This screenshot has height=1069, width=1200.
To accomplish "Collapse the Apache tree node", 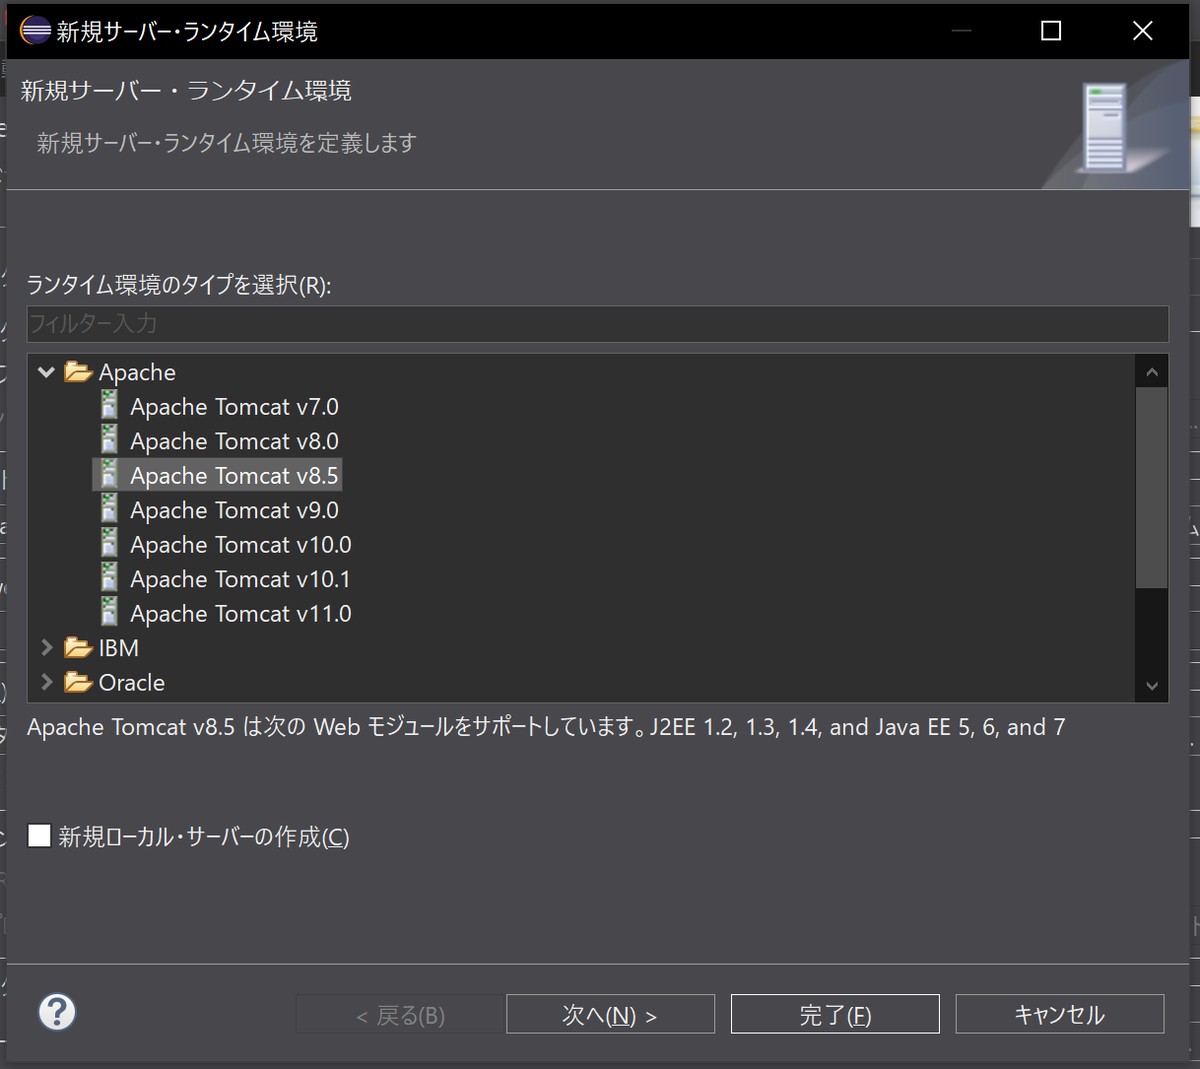I will [x=46, y=372].
